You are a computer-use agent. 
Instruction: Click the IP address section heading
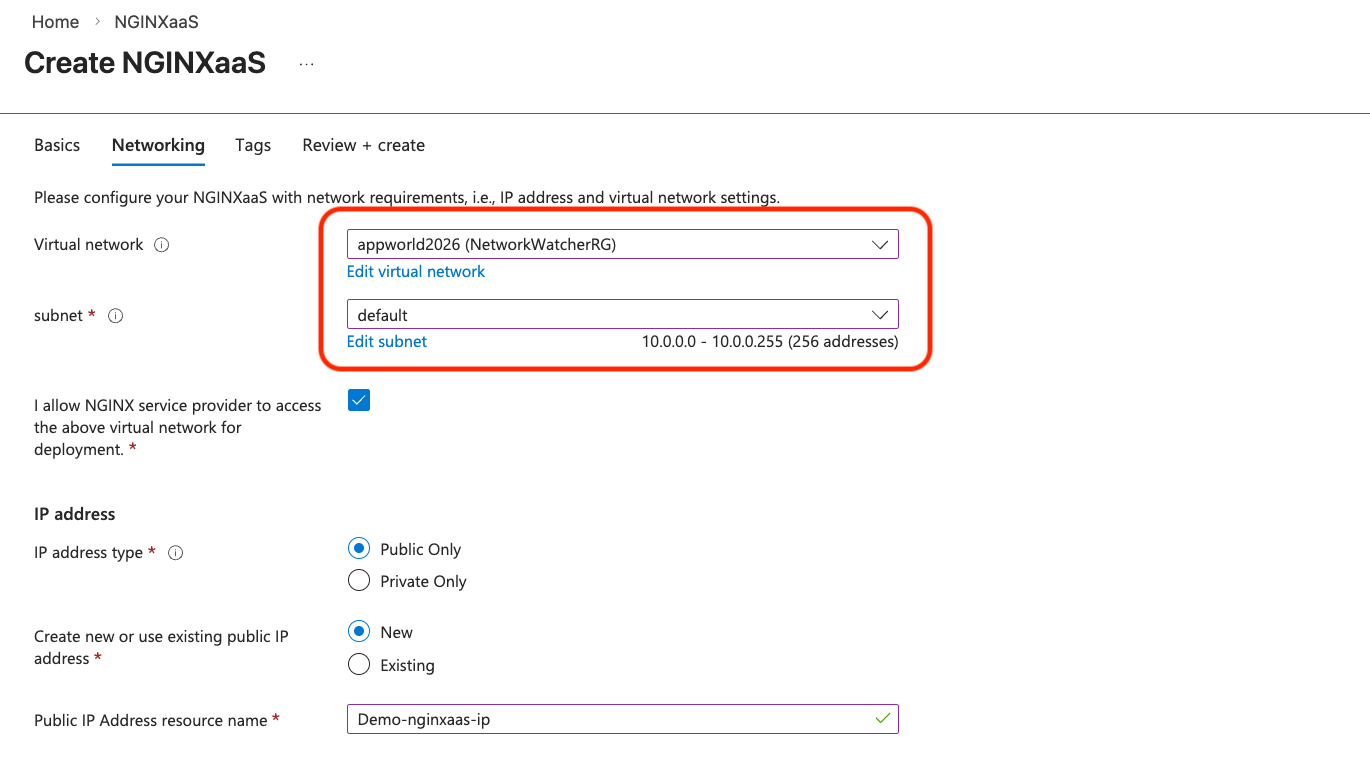(x=75, y=514)
